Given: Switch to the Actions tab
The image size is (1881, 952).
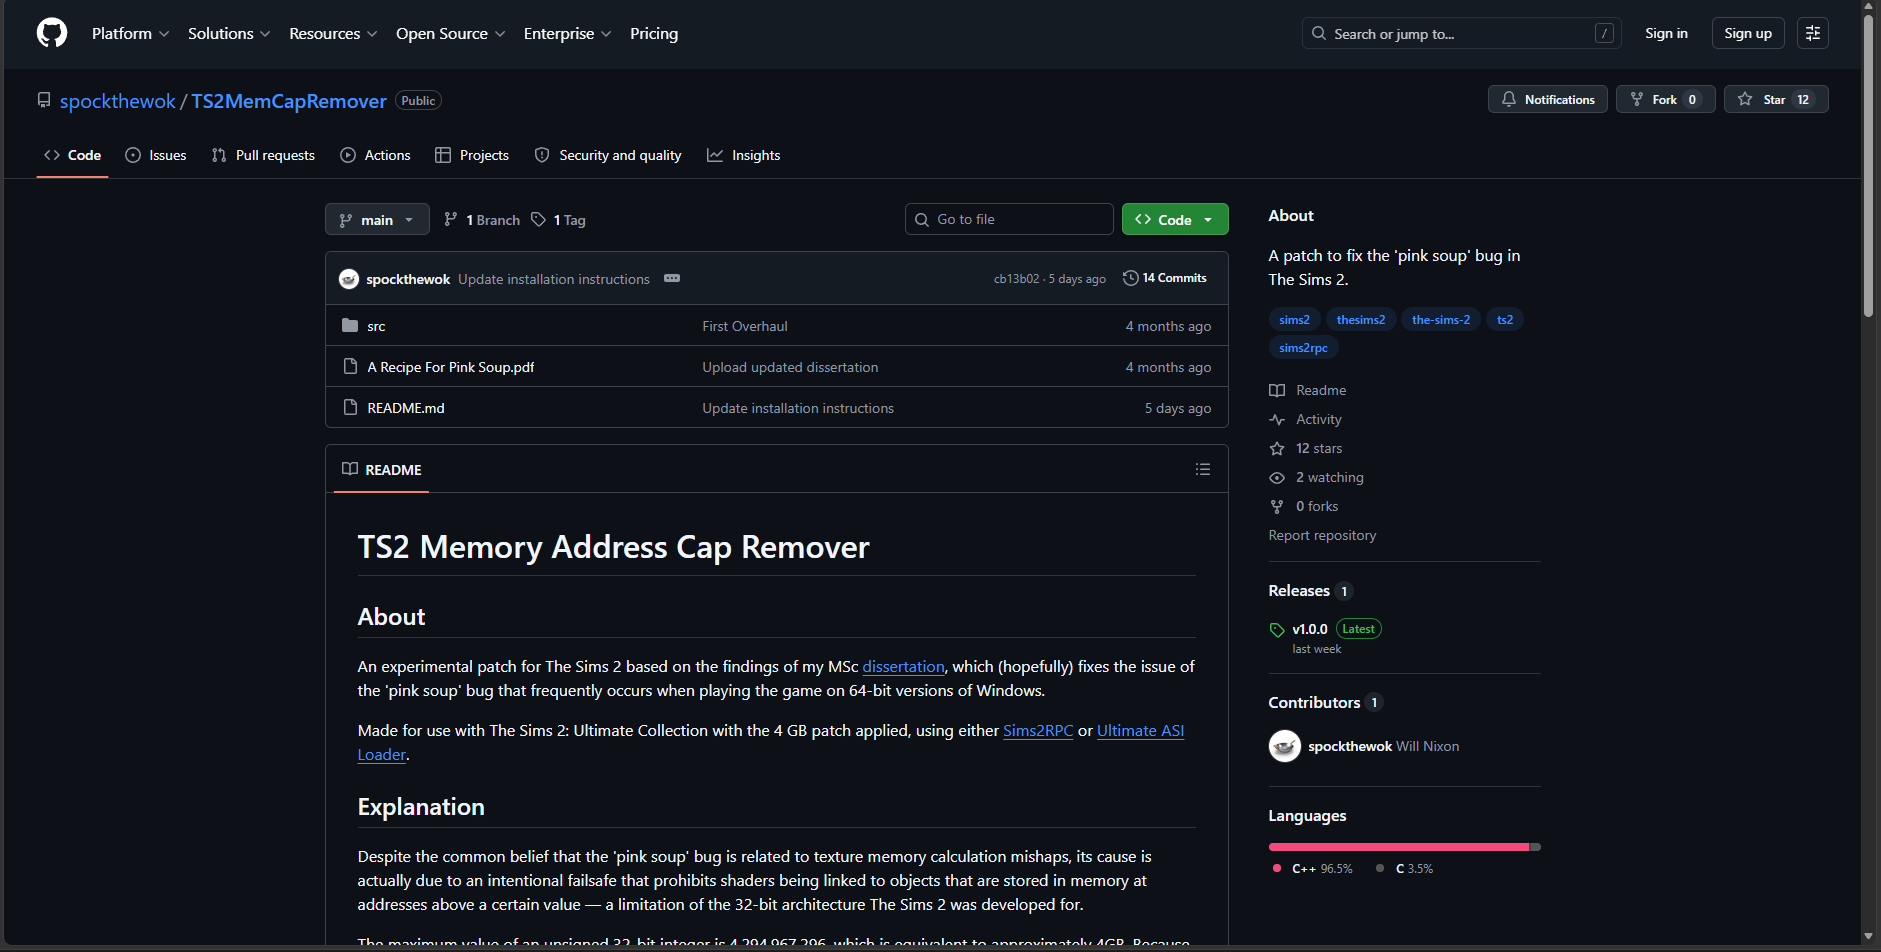Looking at the screenshot, I should pos(375,155).
